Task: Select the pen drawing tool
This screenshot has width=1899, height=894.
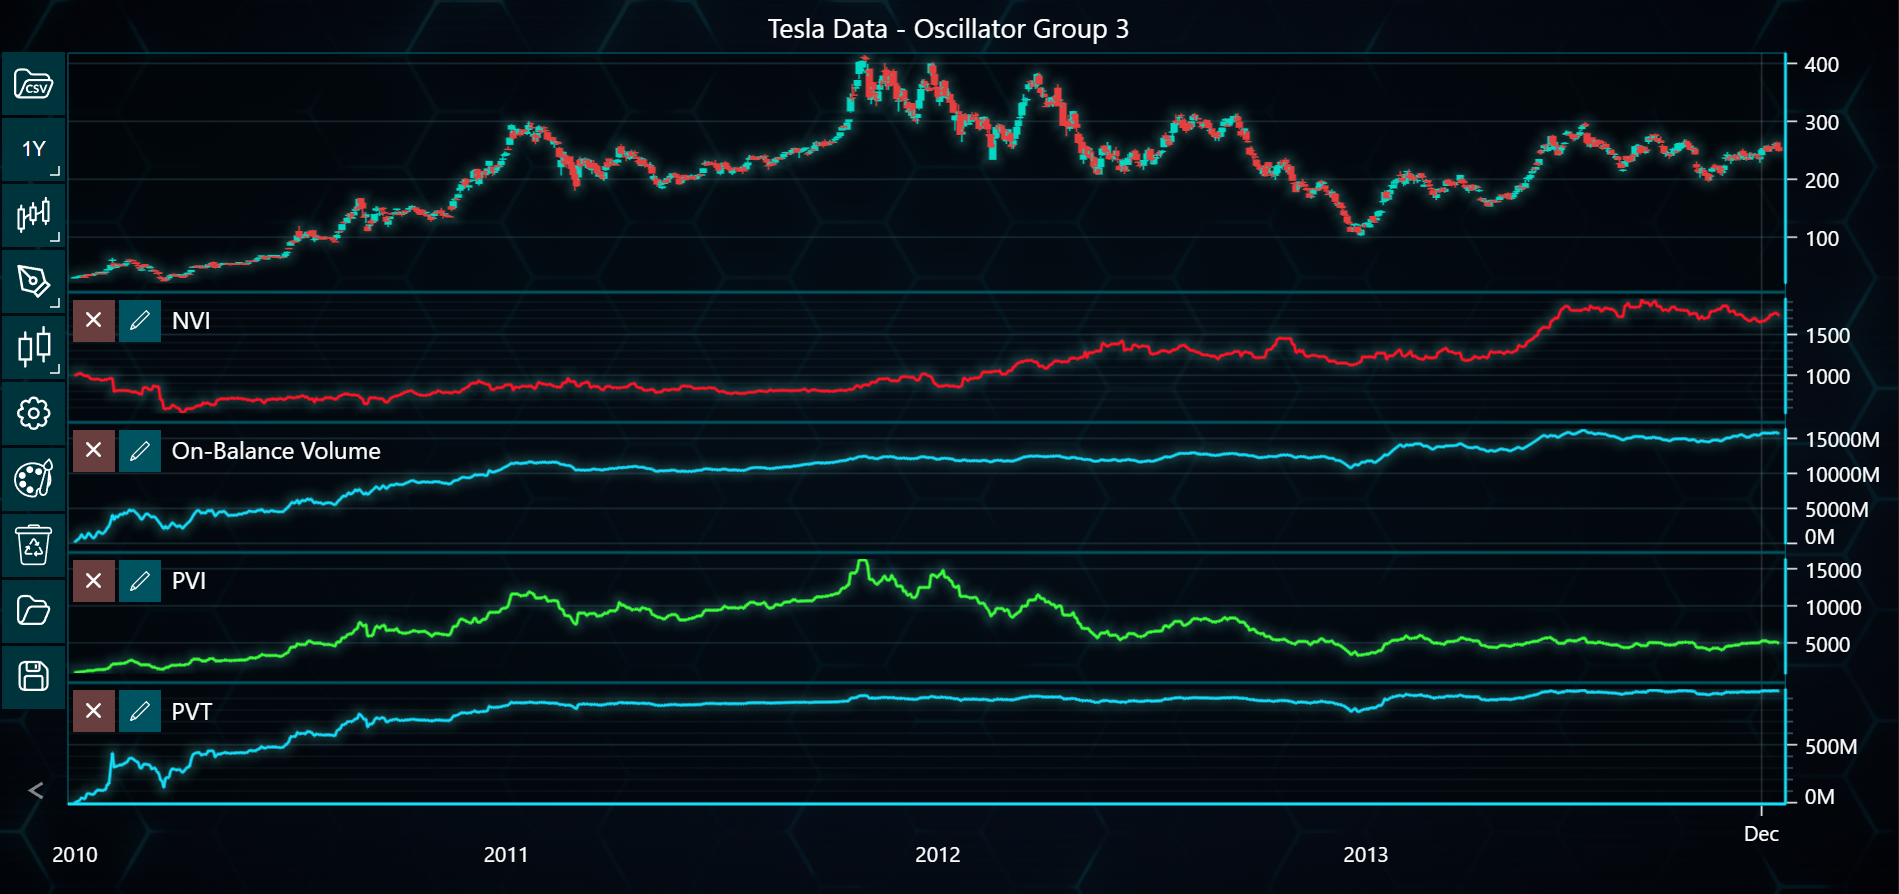Action: (x=33, y=281)
